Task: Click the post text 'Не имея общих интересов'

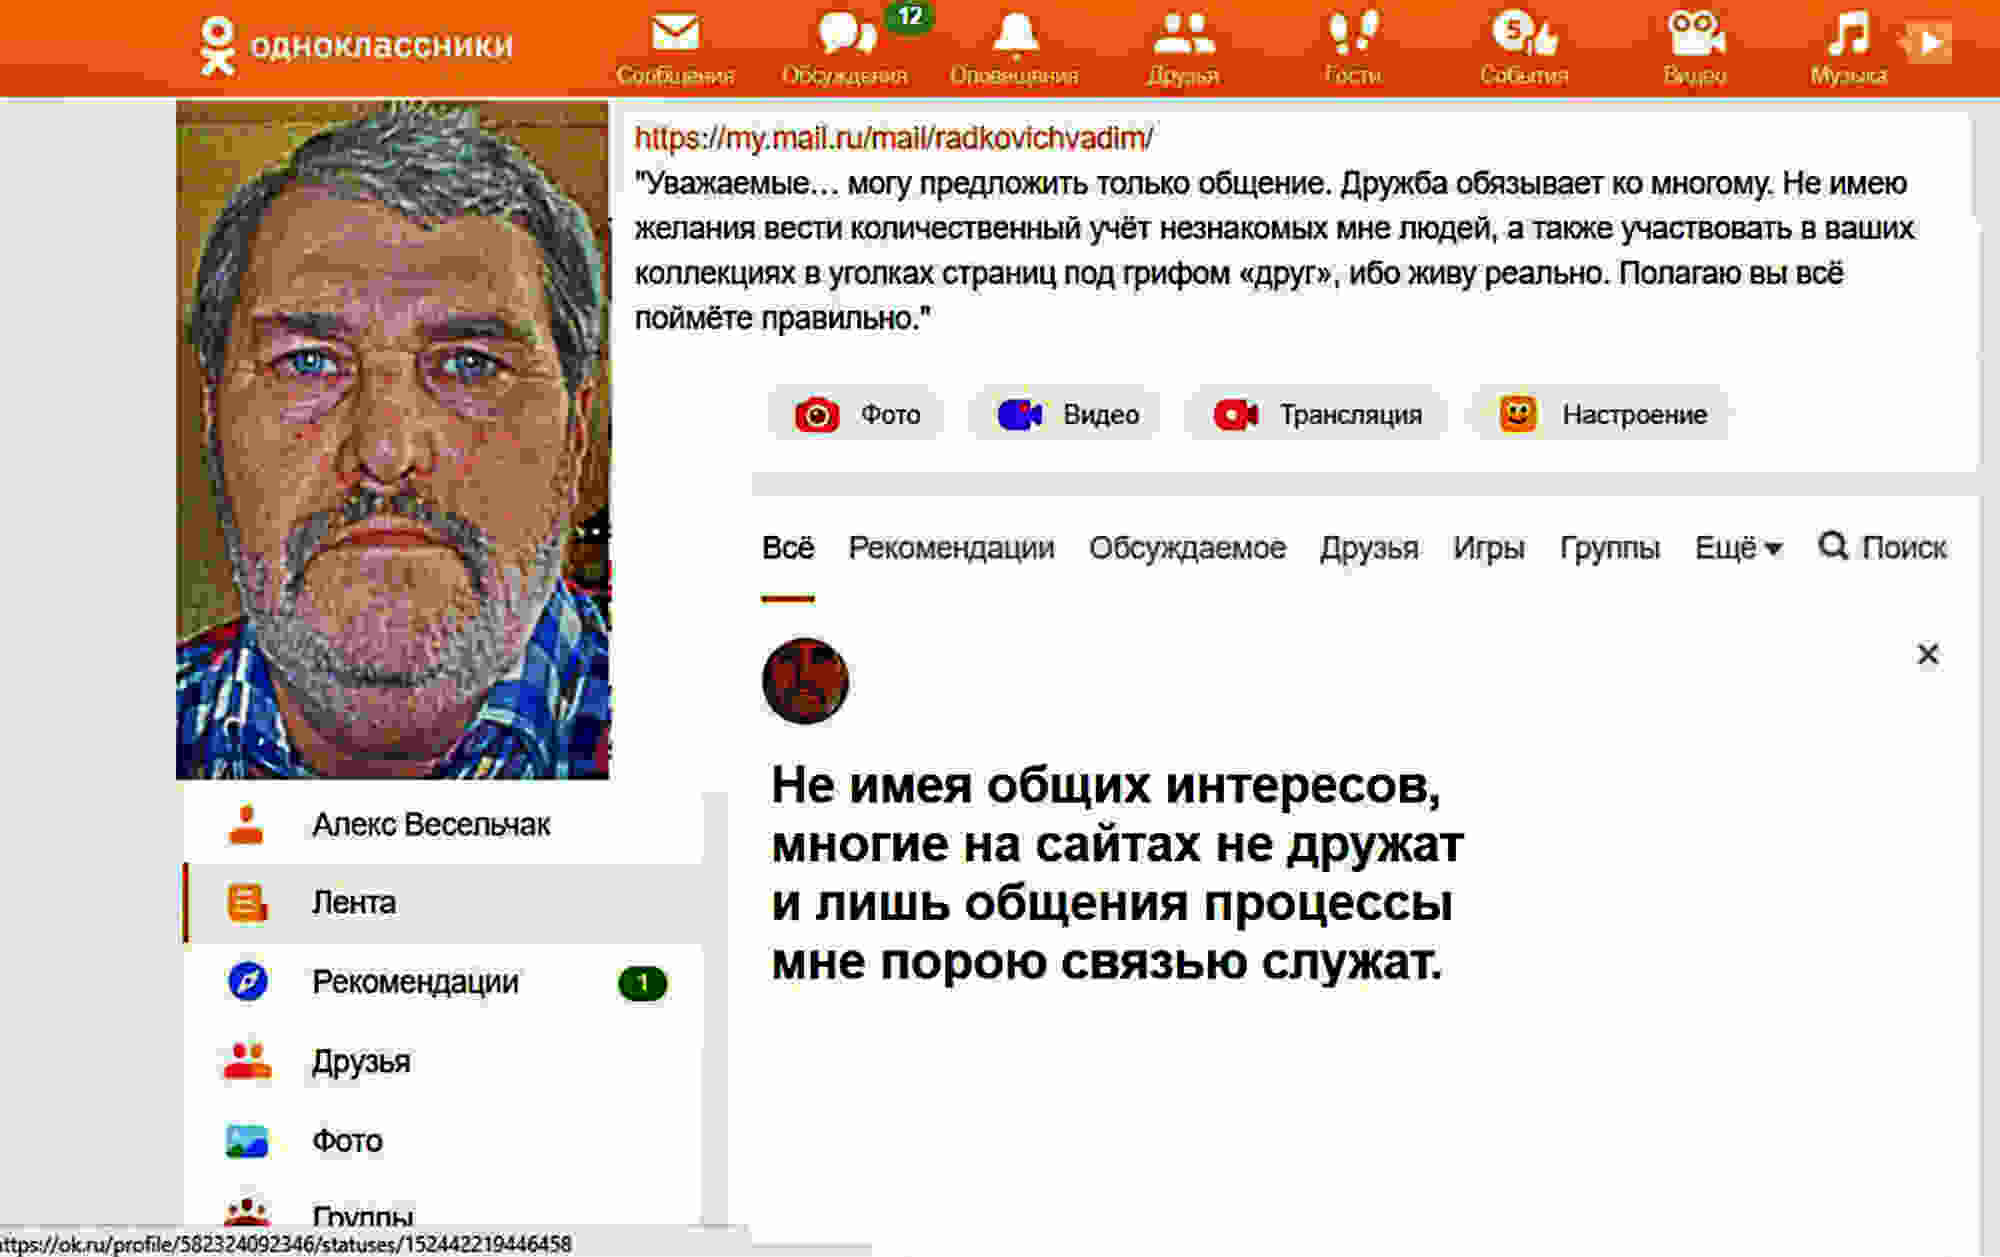Action: click(x=1105, y=786)
